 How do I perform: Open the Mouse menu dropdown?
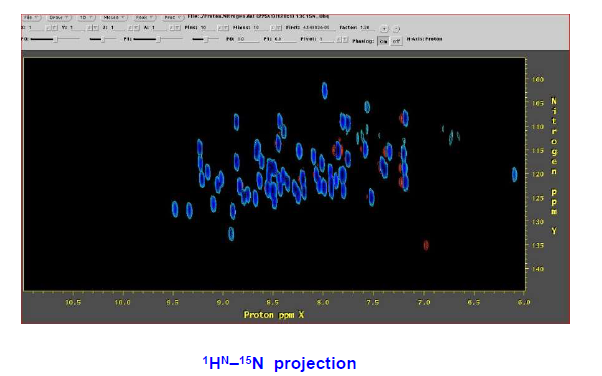point(114,18)
